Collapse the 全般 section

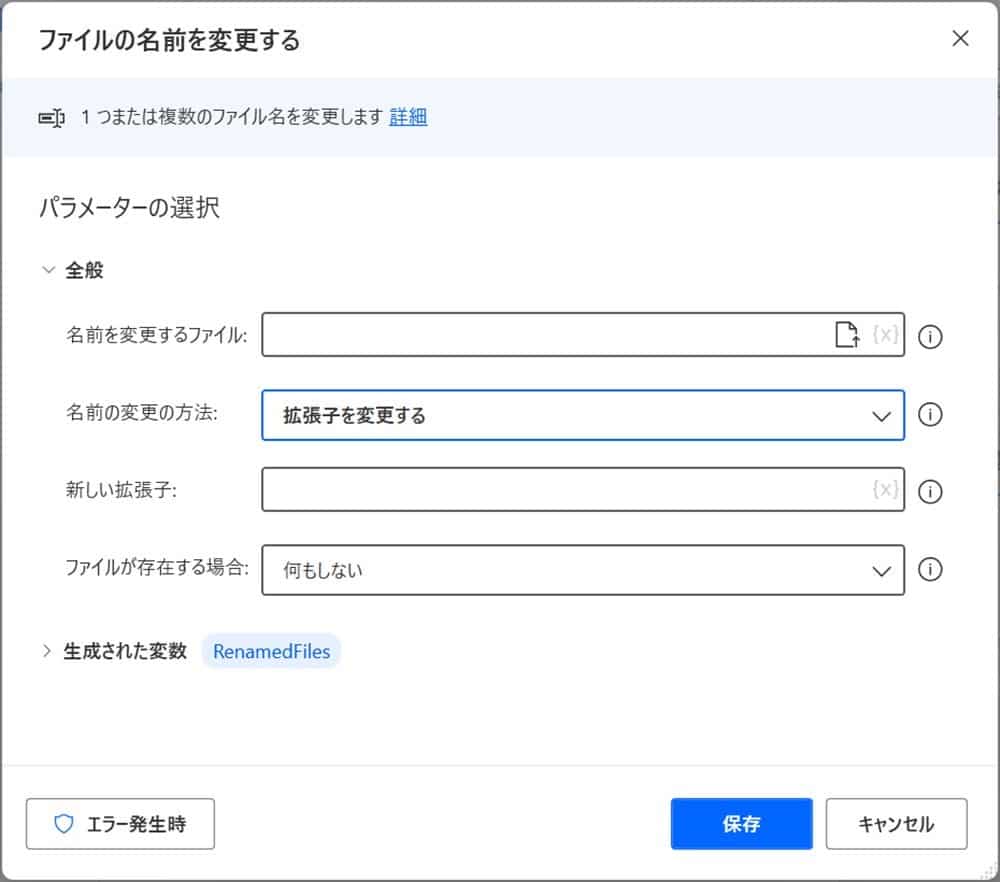pos(46,269)
